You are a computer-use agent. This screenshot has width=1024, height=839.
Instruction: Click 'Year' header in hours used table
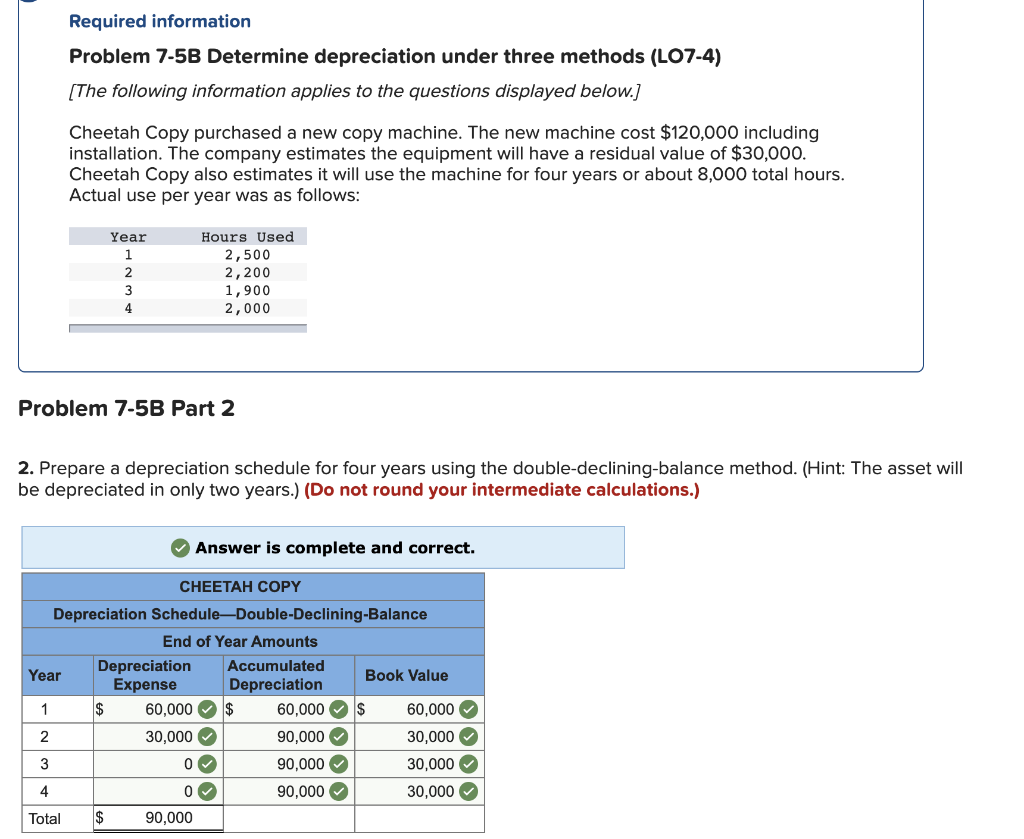(129, 237)
